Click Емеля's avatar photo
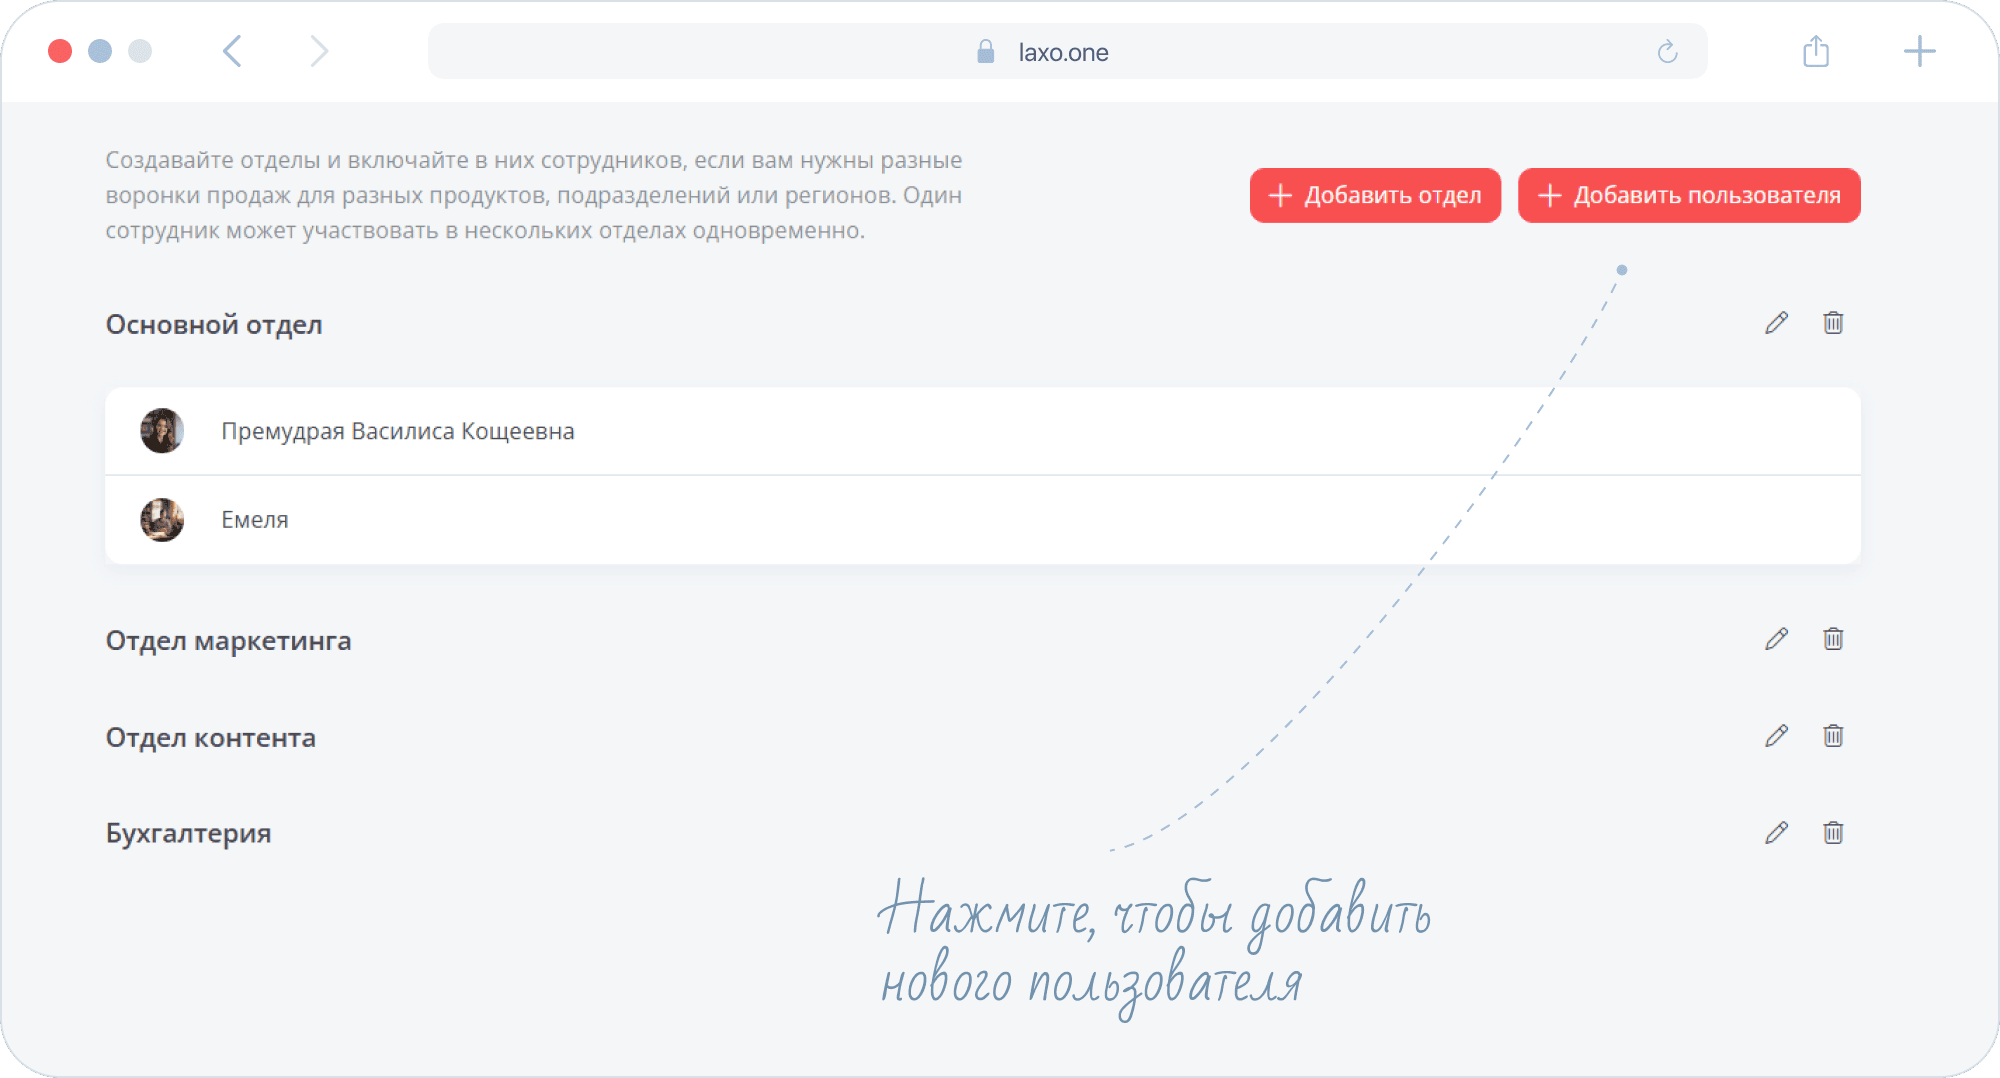The image size is (2000, 1078). click(x=162, y=520)
